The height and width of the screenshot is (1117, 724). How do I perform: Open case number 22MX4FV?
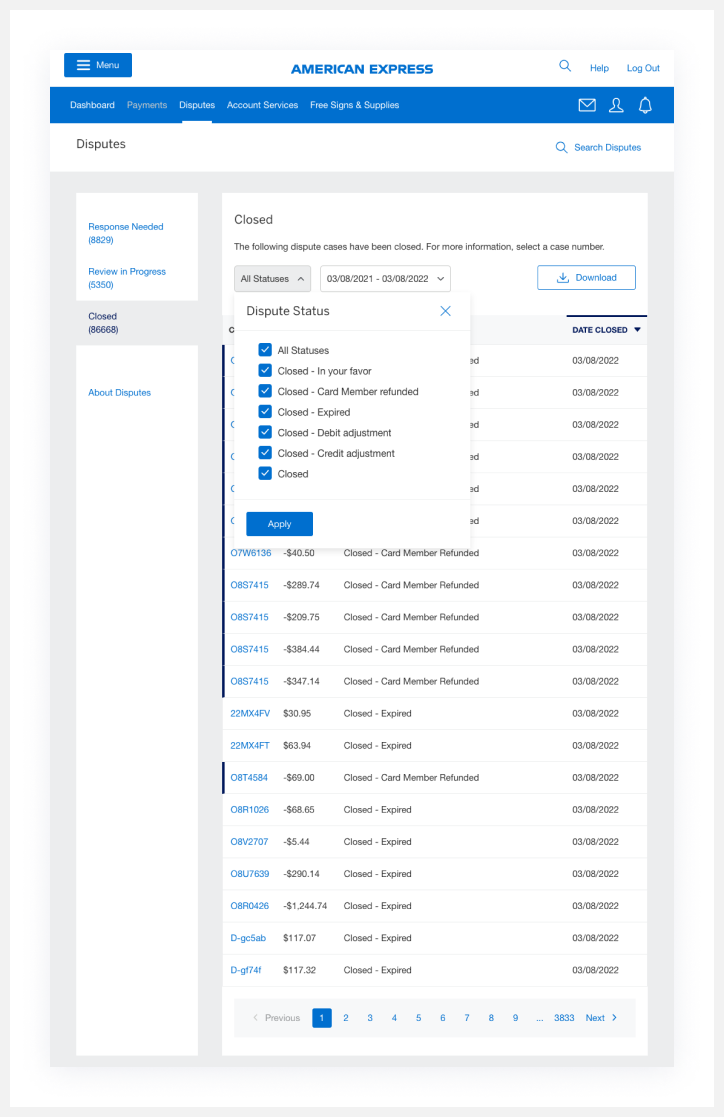pyautogui.click(x=250, y=713)
